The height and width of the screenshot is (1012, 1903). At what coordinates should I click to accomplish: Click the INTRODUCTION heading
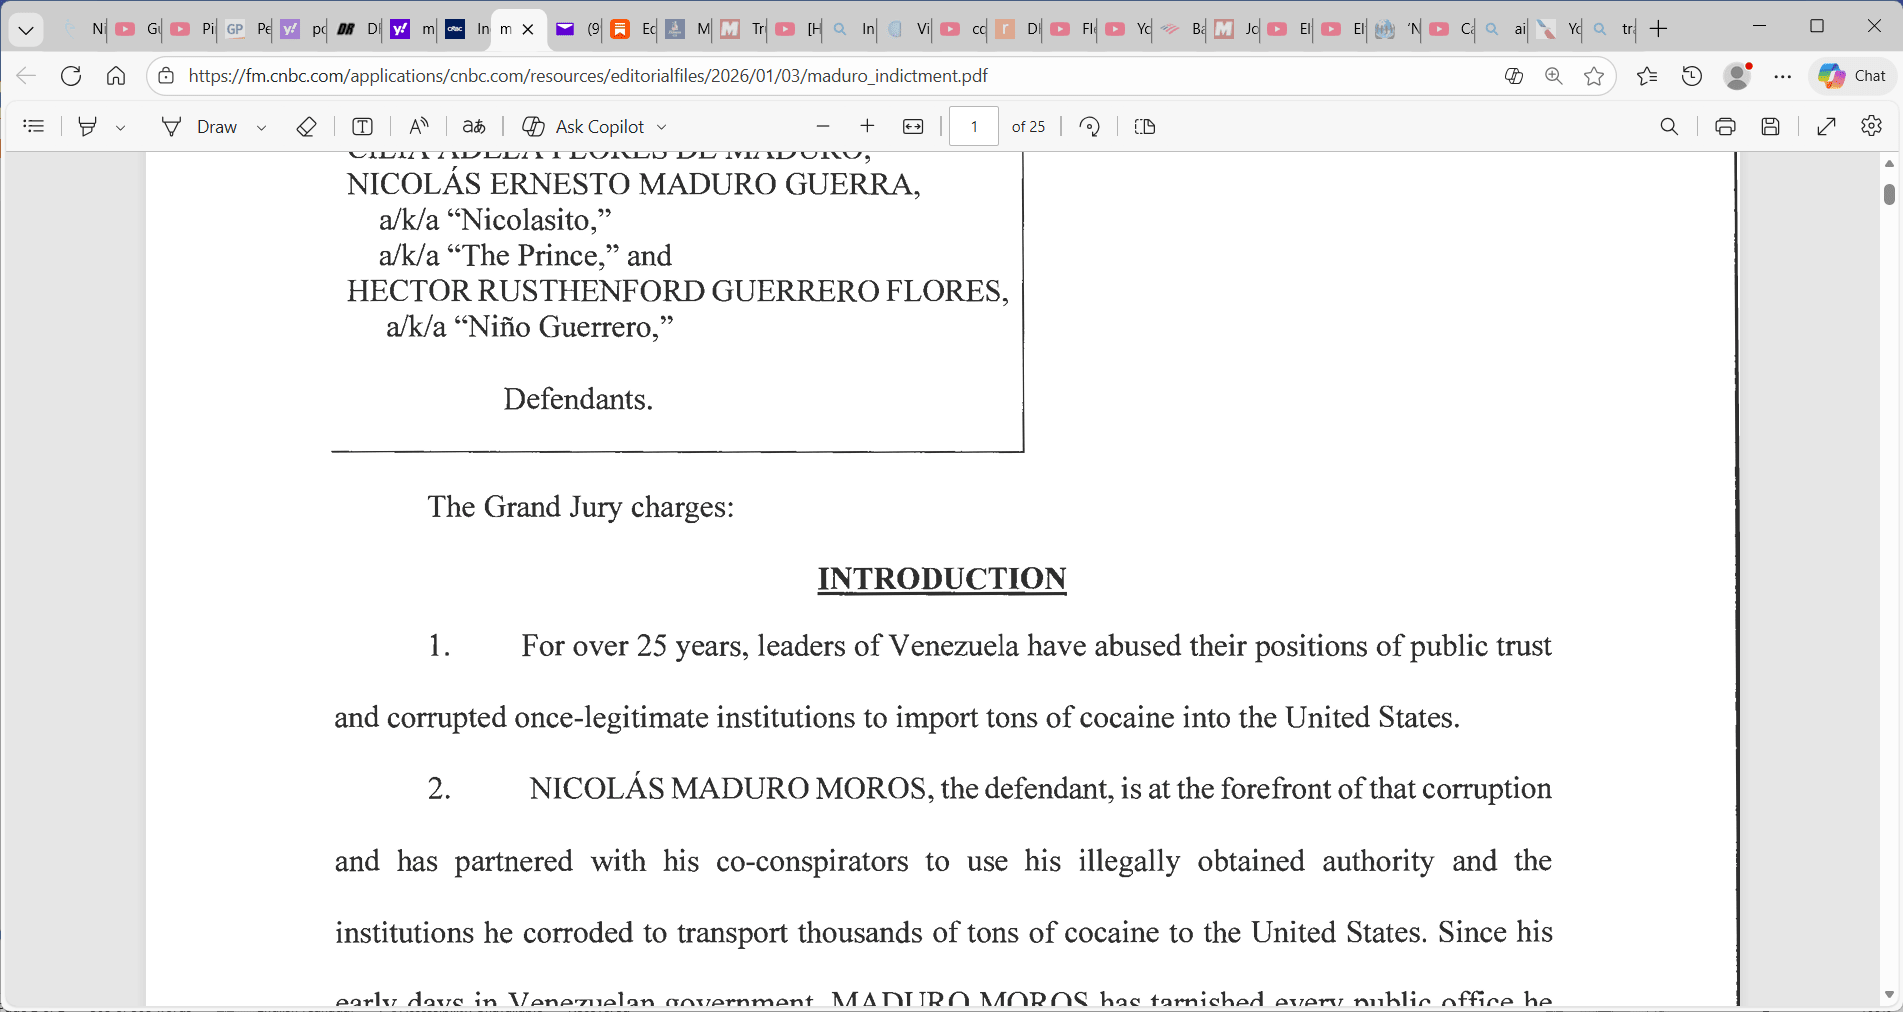pyautogui.click(x=942, y=579)
